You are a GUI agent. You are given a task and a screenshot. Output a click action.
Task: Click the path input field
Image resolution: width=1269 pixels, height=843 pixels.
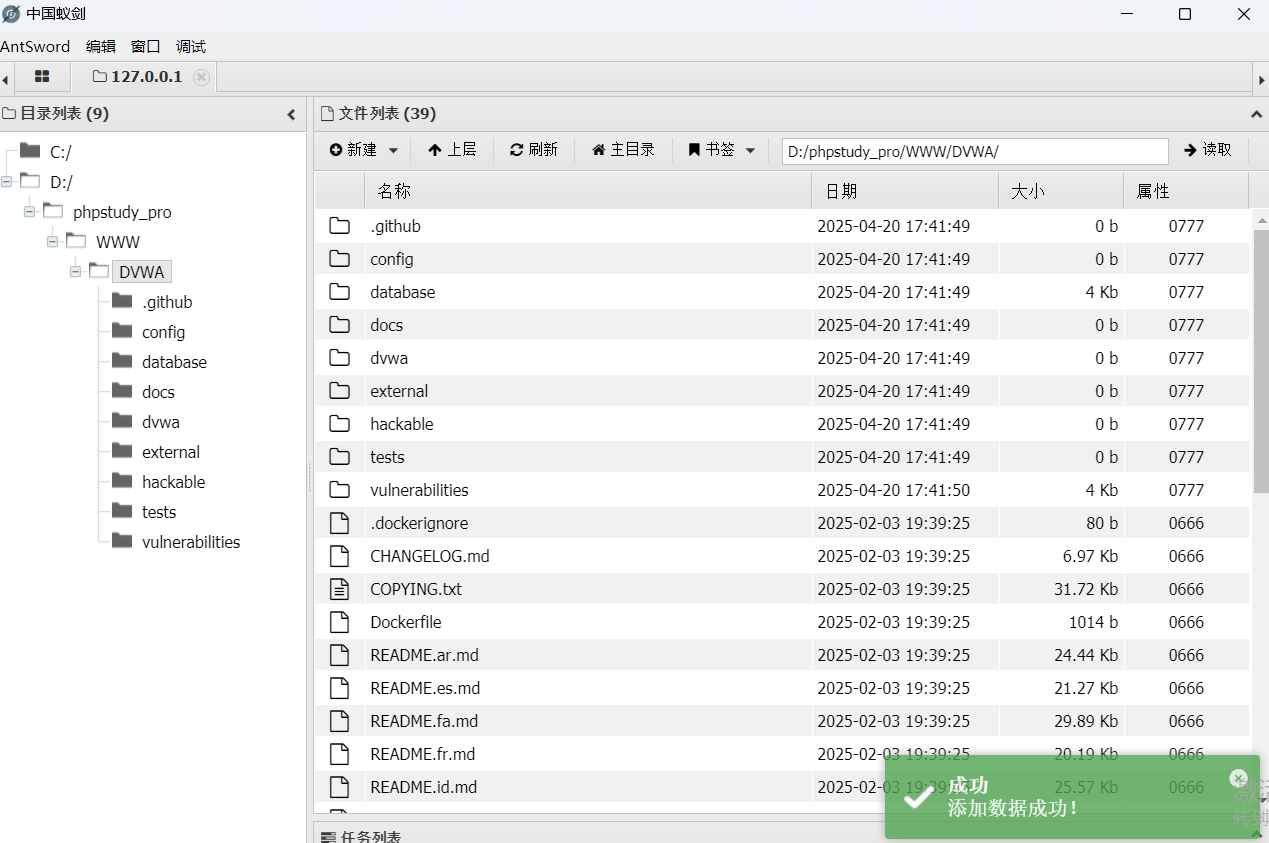(975, 151)
